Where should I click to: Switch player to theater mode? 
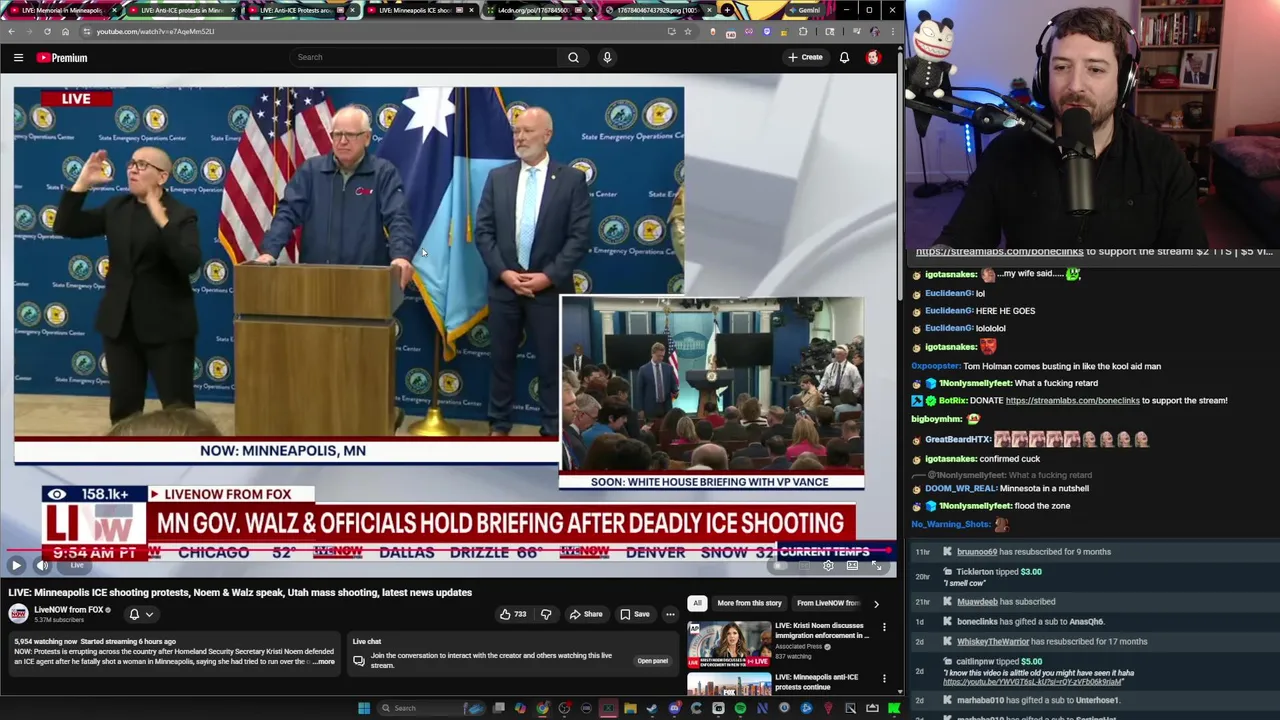(x=852, y=566)
